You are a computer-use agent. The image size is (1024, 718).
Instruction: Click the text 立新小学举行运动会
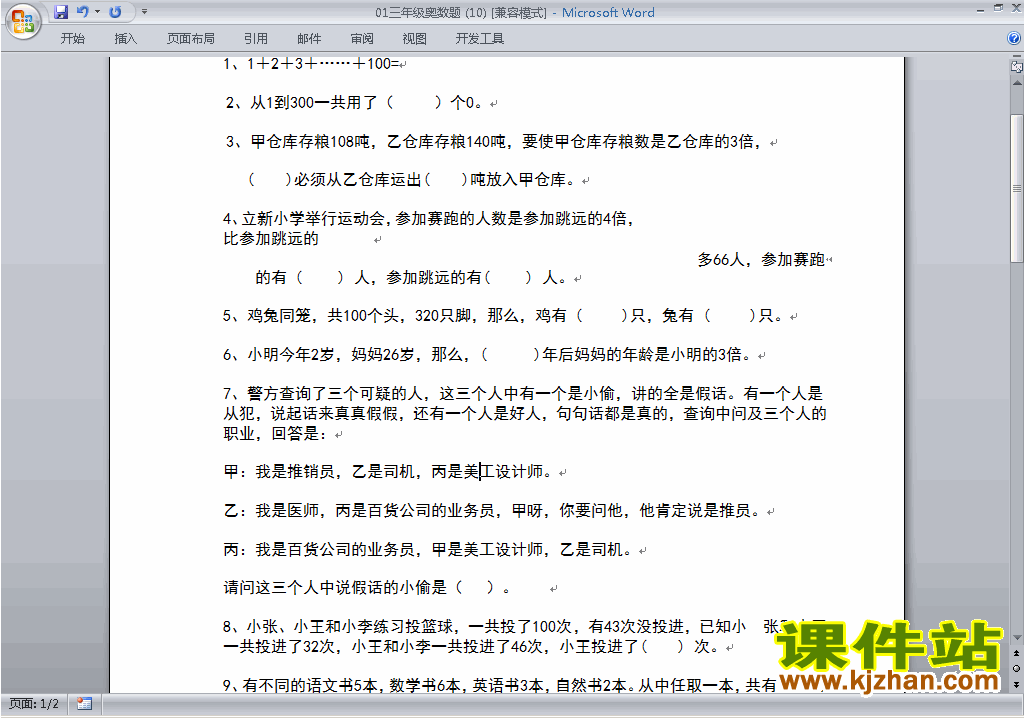313,219
